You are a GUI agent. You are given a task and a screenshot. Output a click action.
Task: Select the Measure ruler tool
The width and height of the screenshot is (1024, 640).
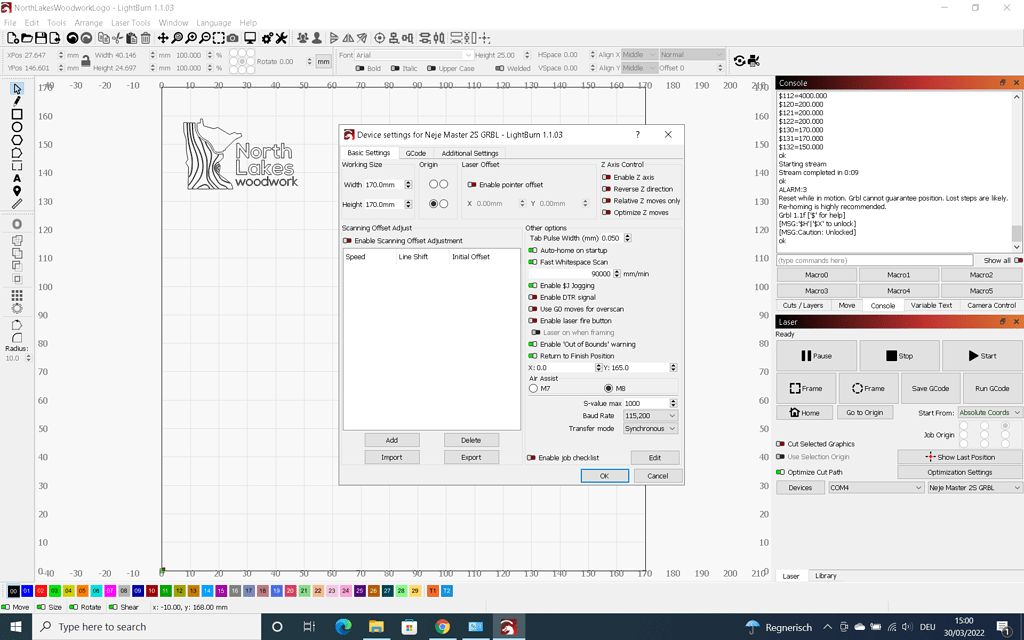17,204
